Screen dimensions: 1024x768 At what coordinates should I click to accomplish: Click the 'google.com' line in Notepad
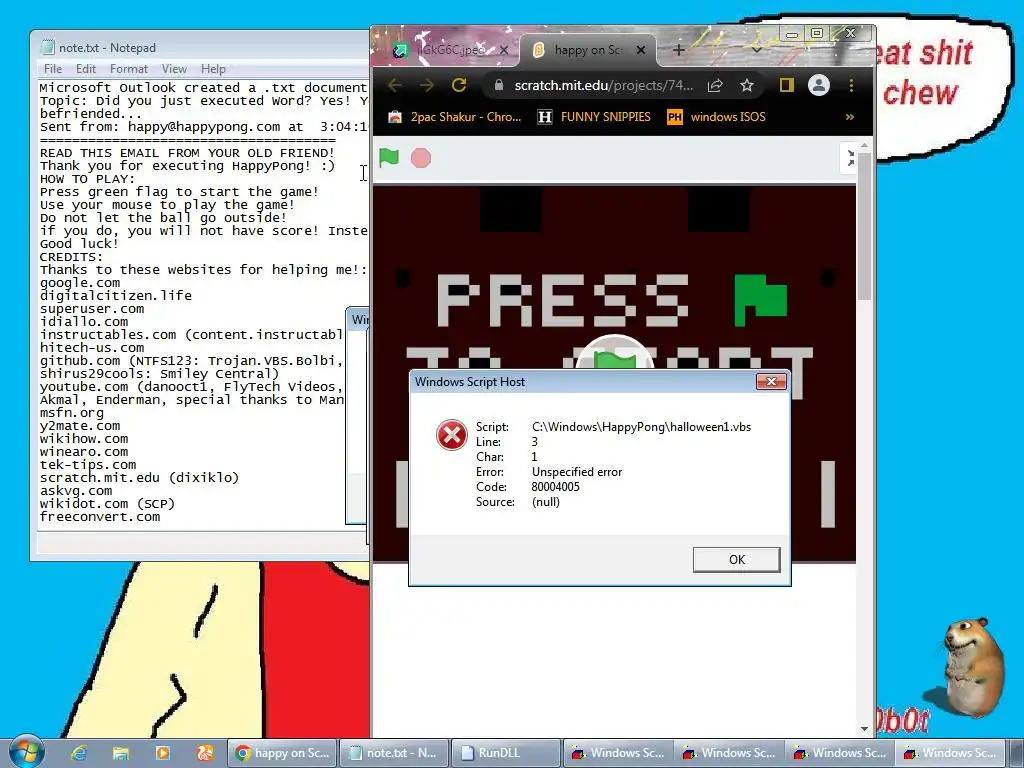[80, 283]
